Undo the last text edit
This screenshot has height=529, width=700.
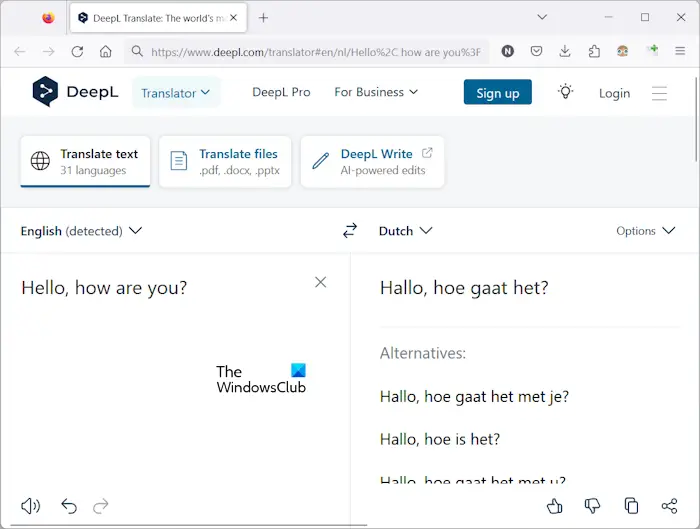(69, 506)
